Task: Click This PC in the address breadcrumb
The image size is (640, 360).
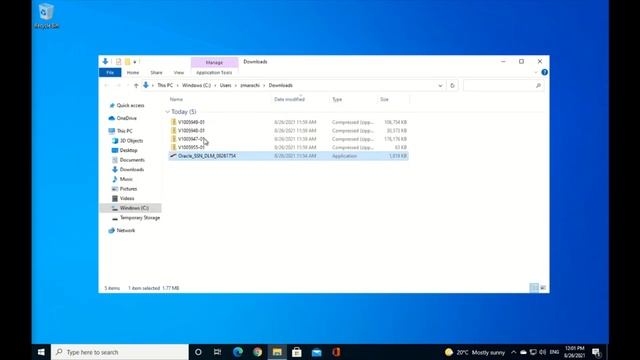Action: click(165, 85)
